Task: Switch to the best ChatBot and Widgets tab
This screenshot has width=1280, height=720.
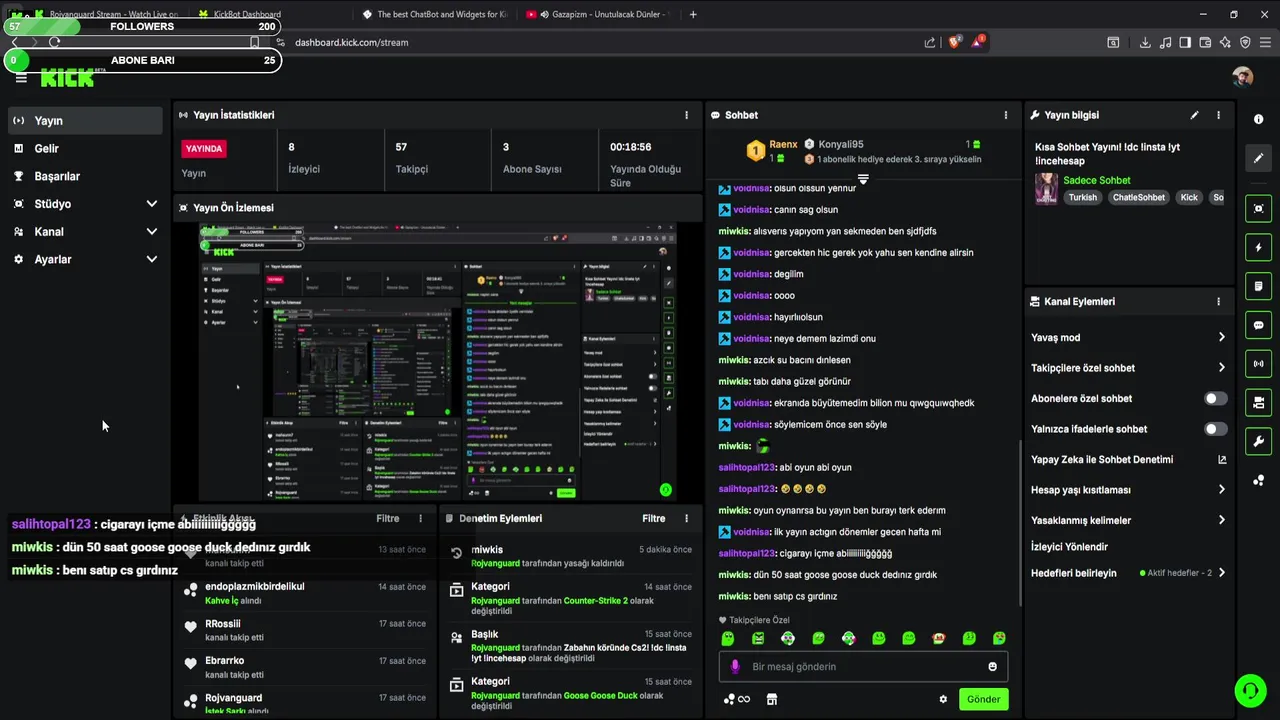Action: pyautogui.click(x=435, y=14)
